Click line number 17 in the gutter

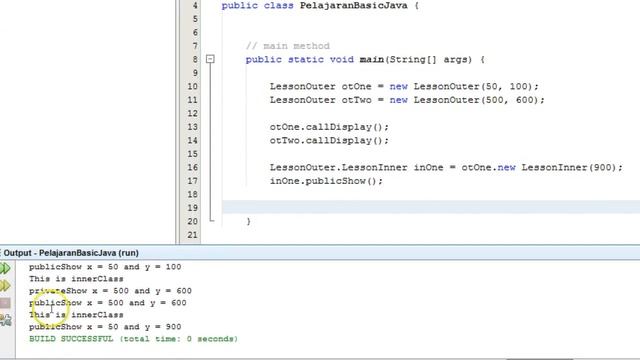[193, 181]
